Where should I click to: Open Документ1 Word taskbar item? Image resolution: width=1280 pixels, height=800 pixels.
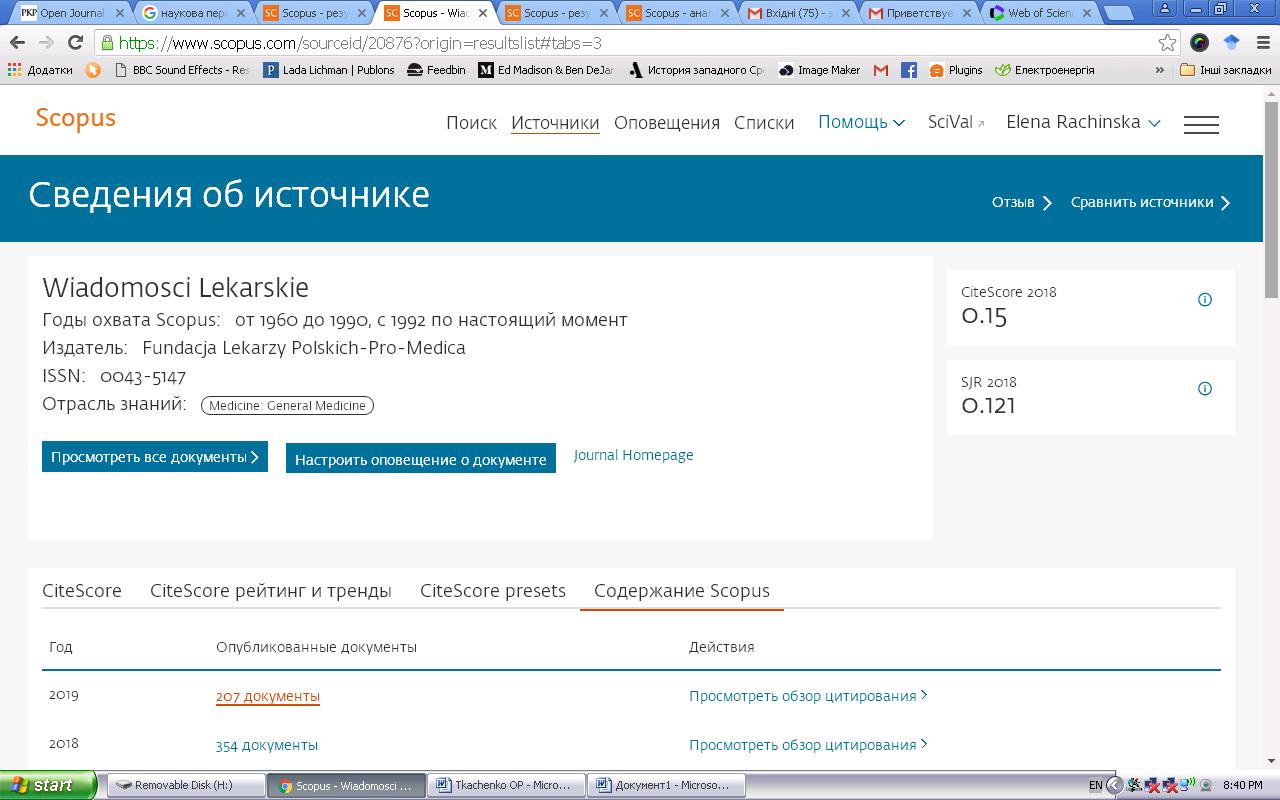[667, 785]
